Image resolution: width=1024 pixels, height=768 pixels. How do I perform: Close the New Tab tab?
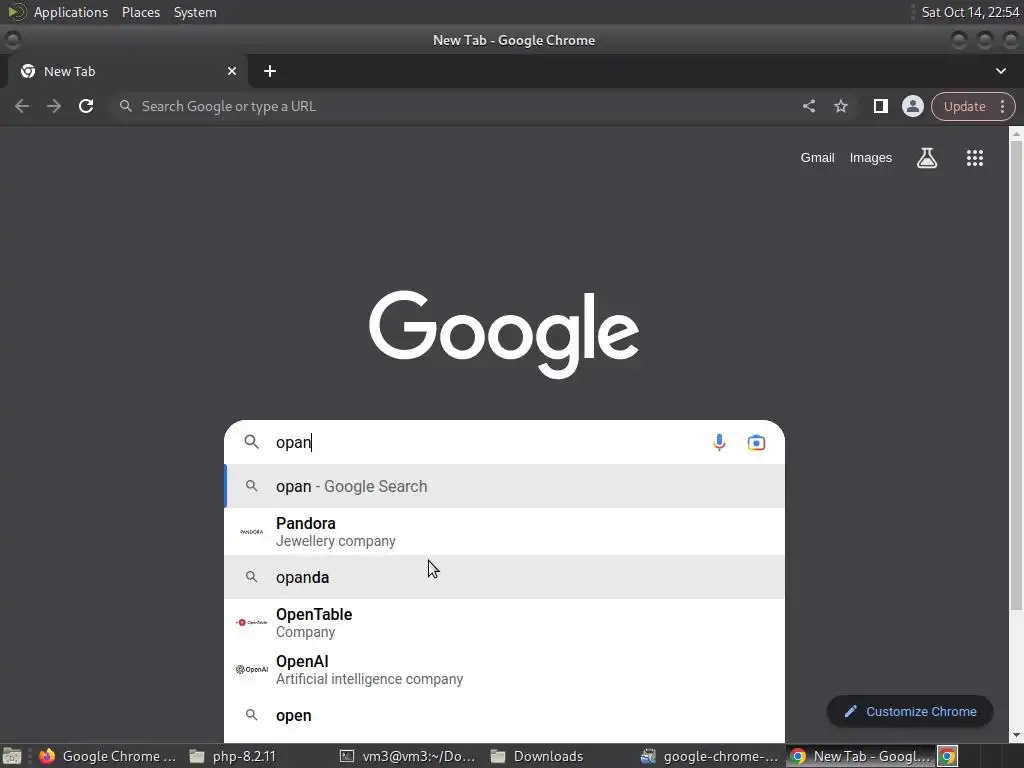coord(232,71)
